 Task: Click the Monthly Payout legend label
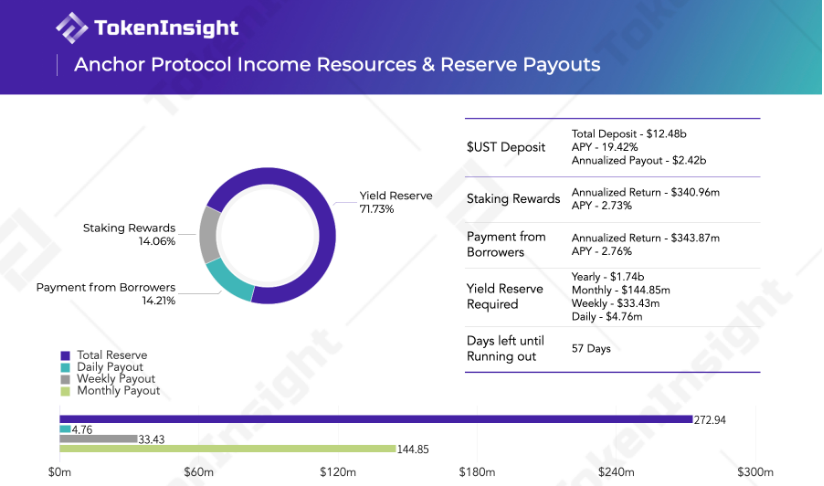pos(118,391)
